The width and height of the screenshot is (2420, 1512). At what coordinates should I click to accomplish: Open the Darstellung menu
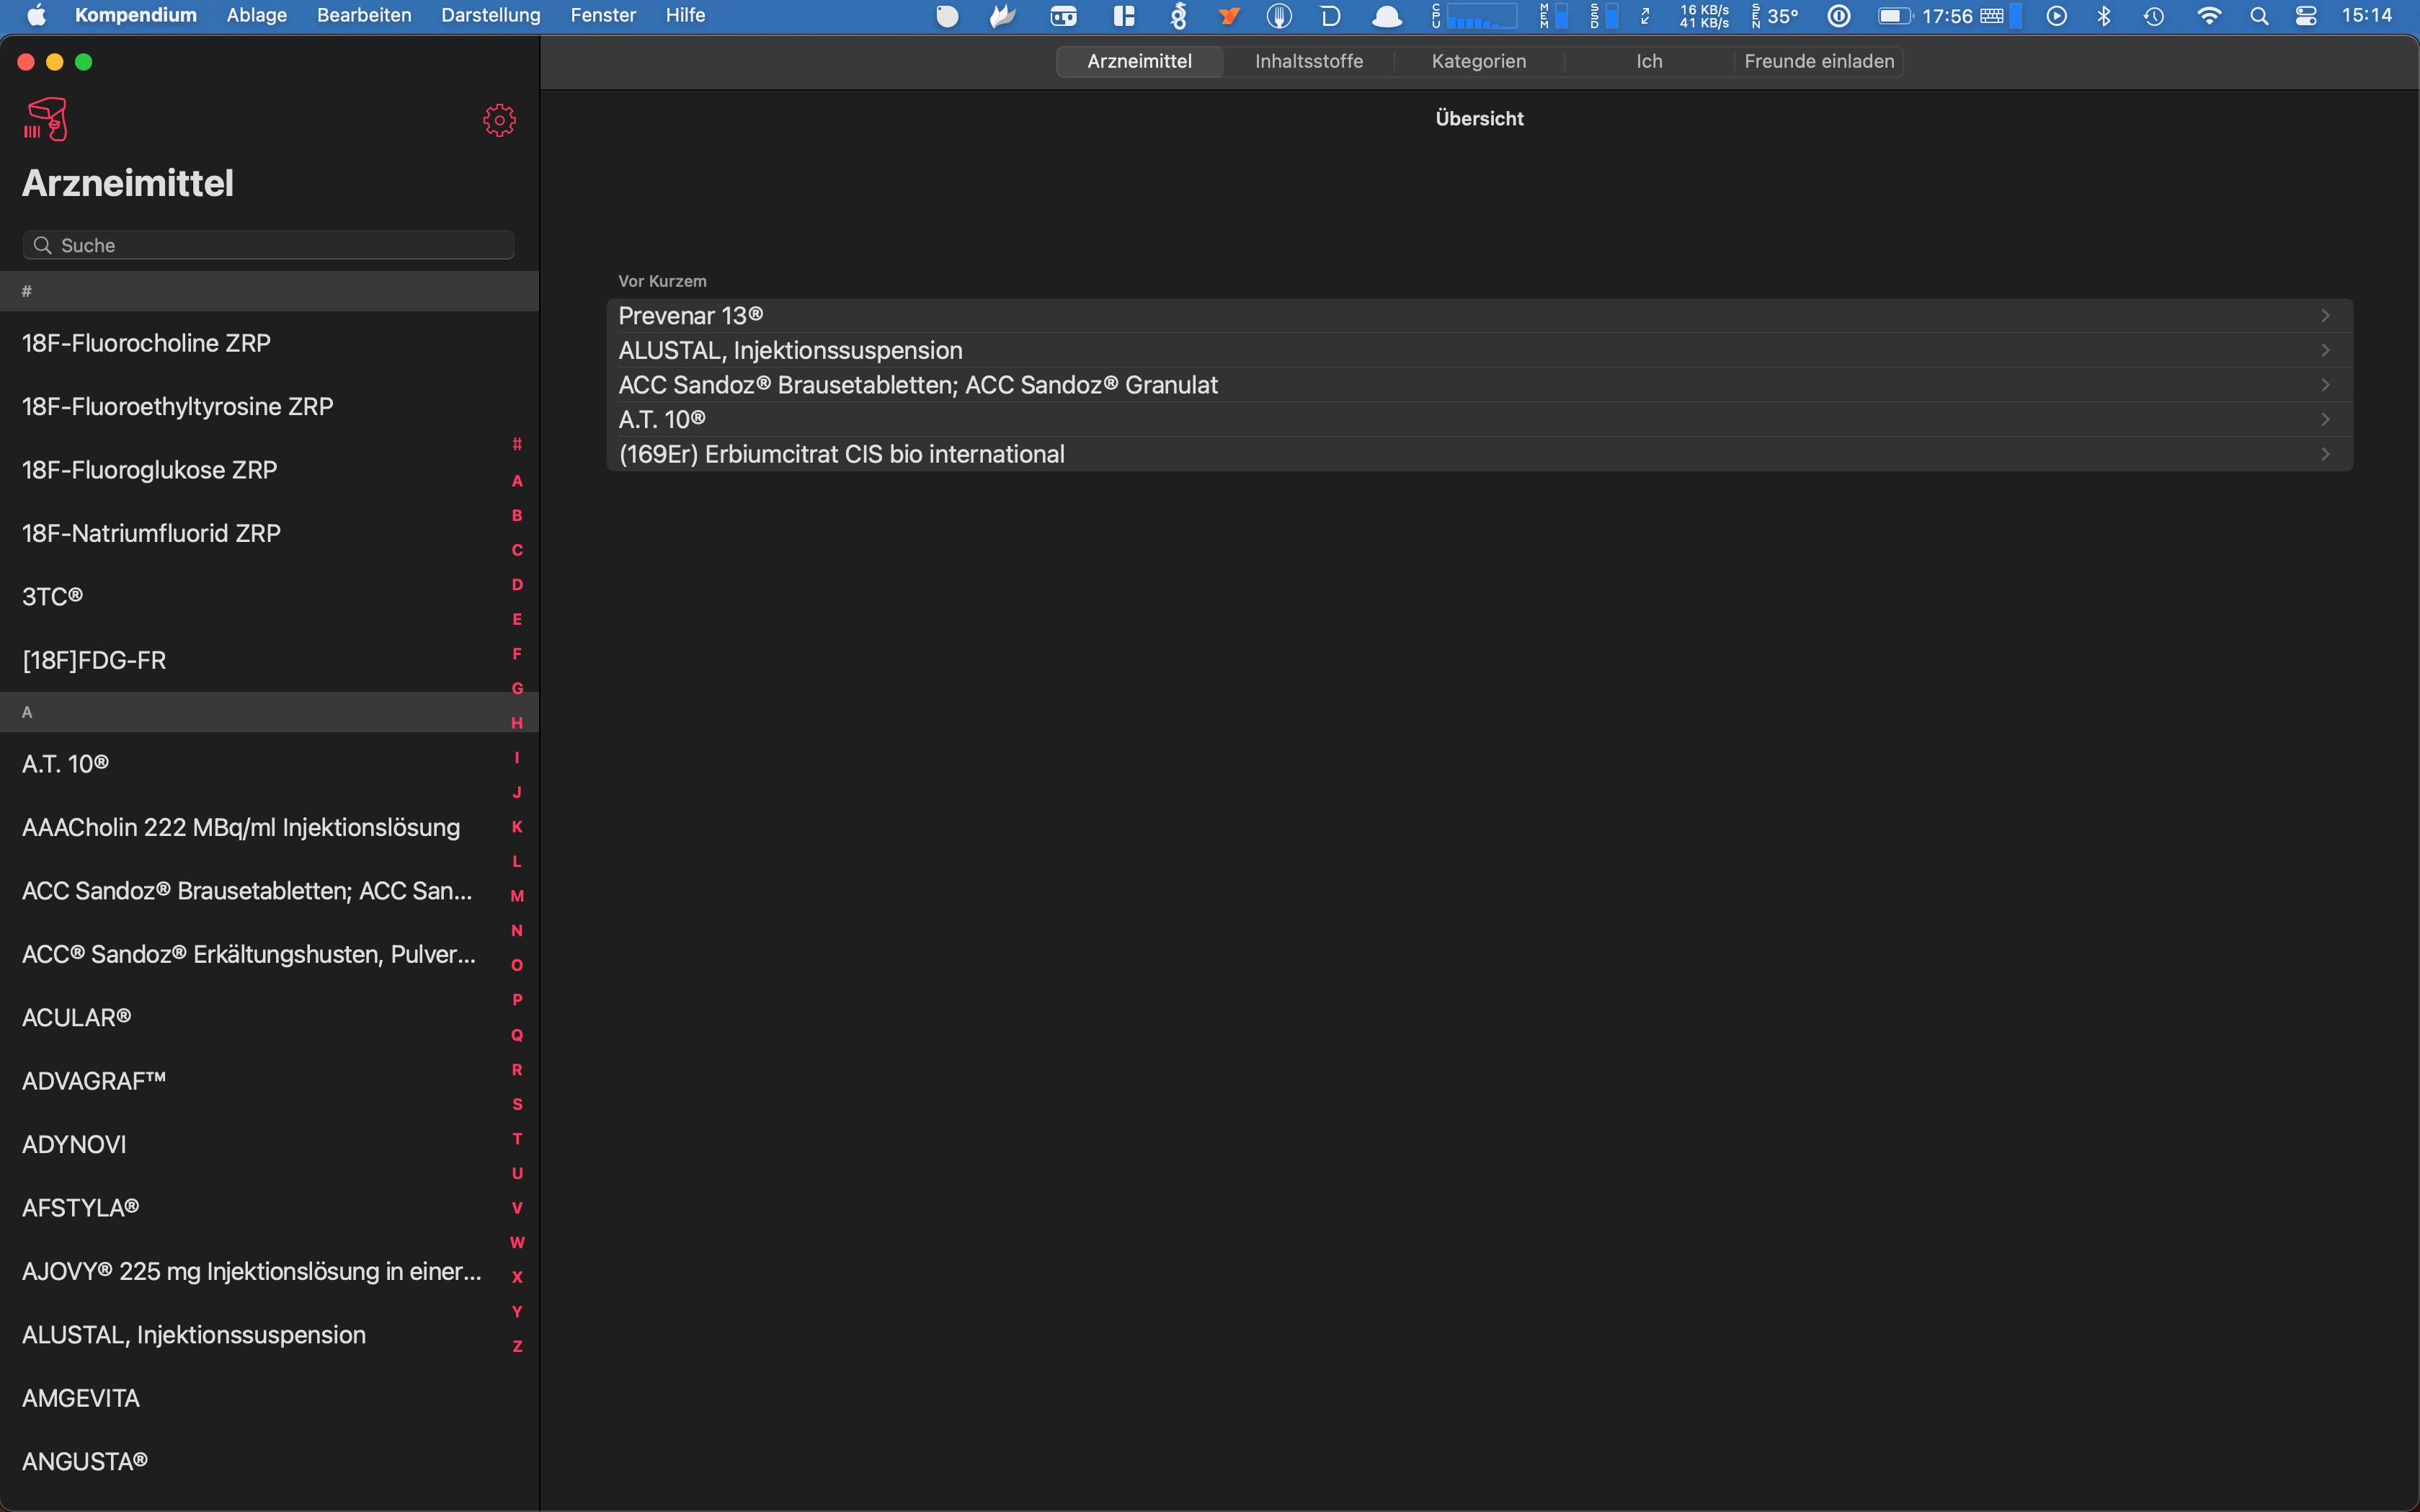pyautogui.click(x=490, y=16)
